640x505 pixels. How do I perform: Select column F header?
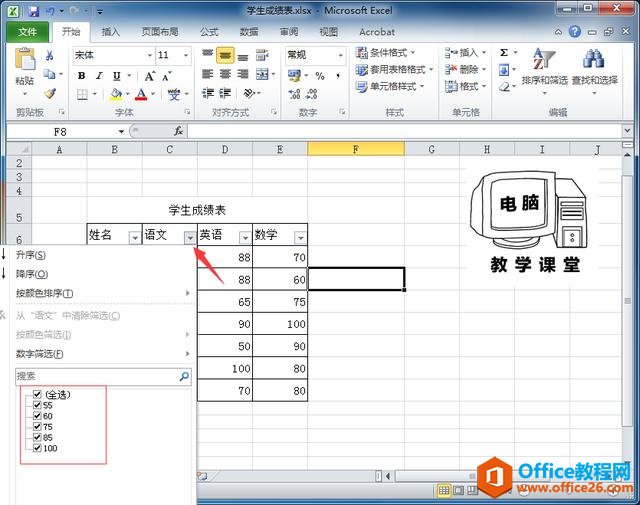click(x=356, y=149)
